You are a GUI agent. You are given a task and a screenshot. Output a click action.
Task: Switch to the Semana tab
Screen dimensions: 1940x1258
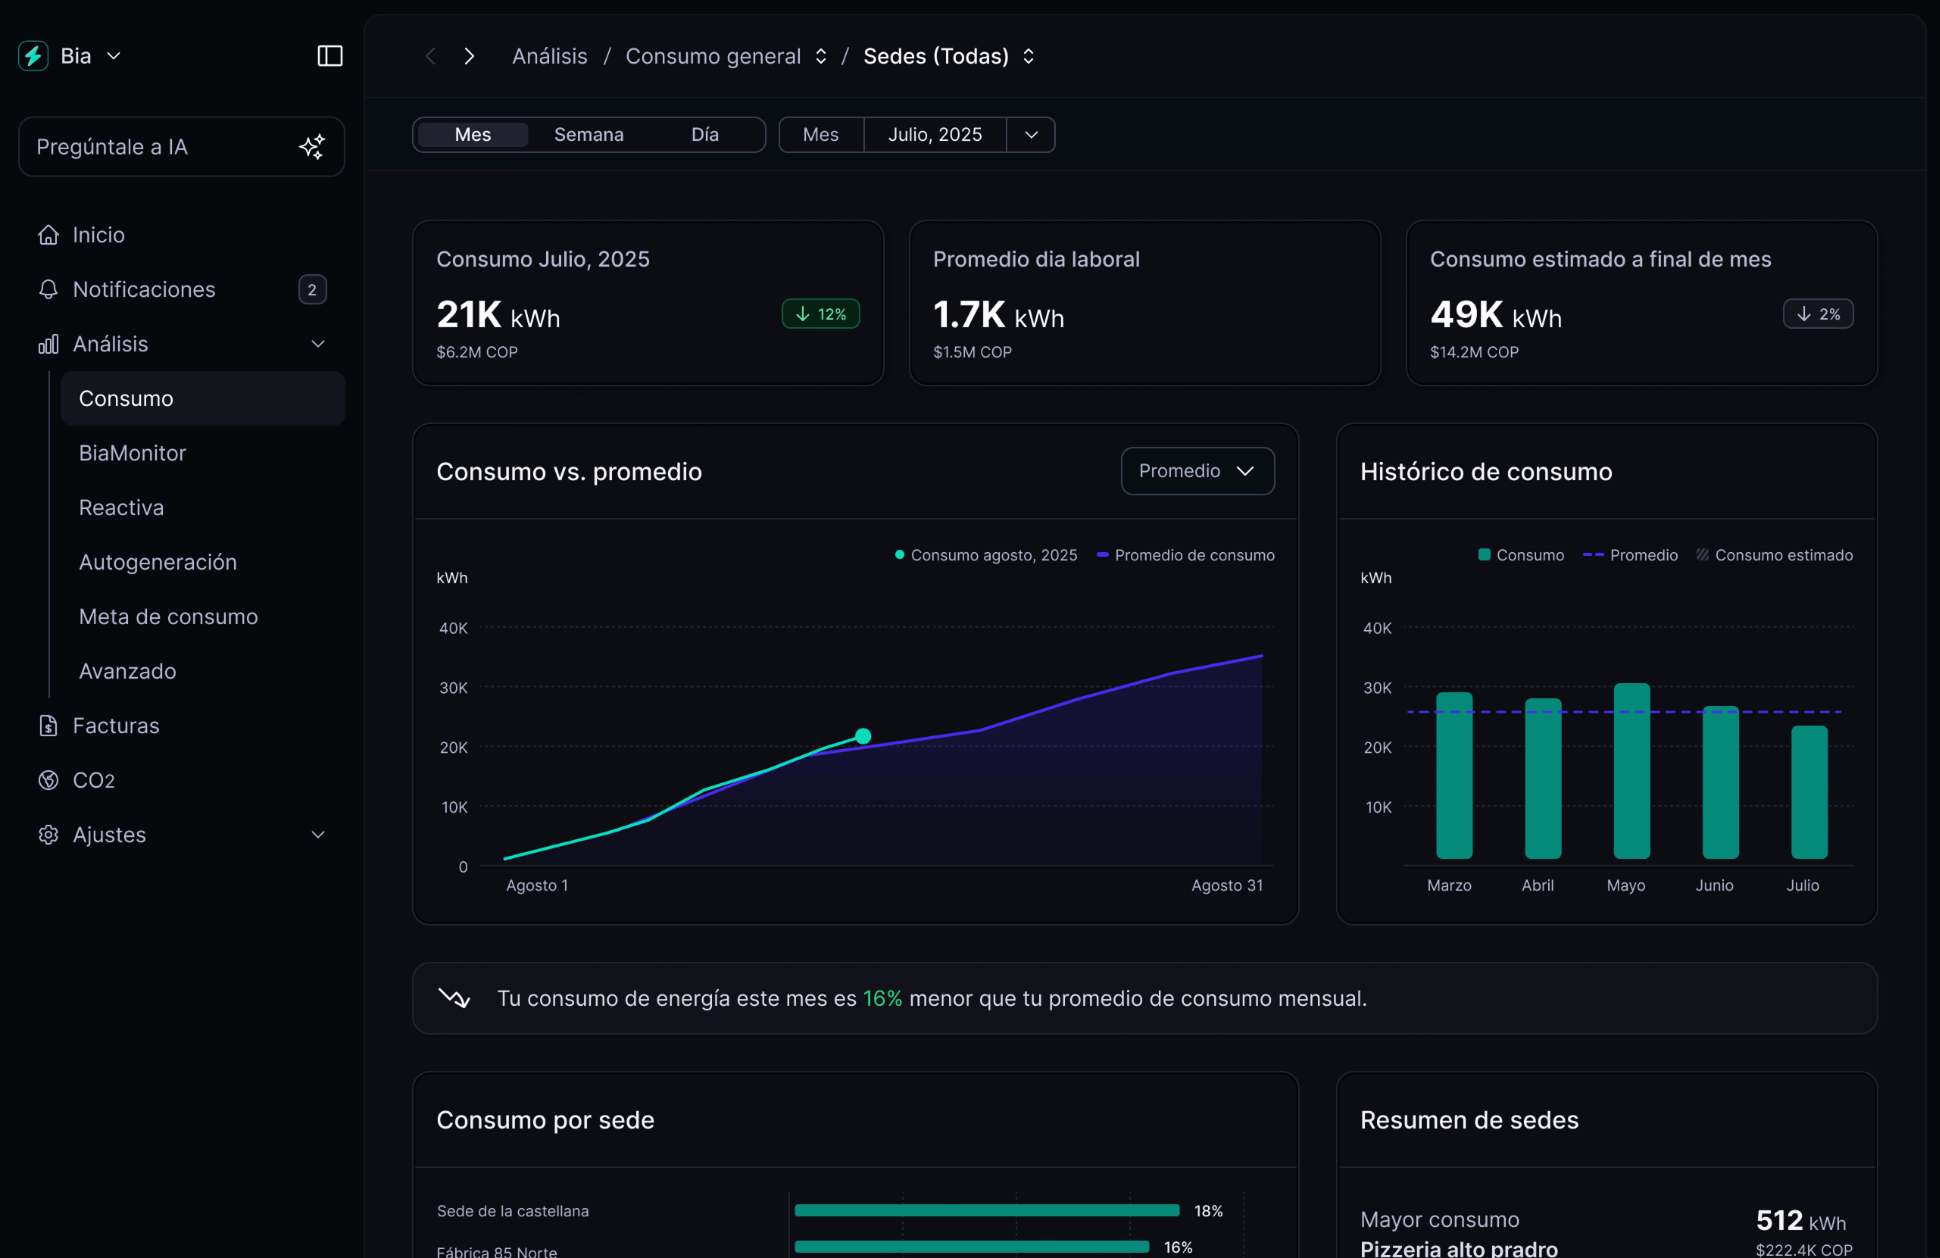click(x=589, y=134)
